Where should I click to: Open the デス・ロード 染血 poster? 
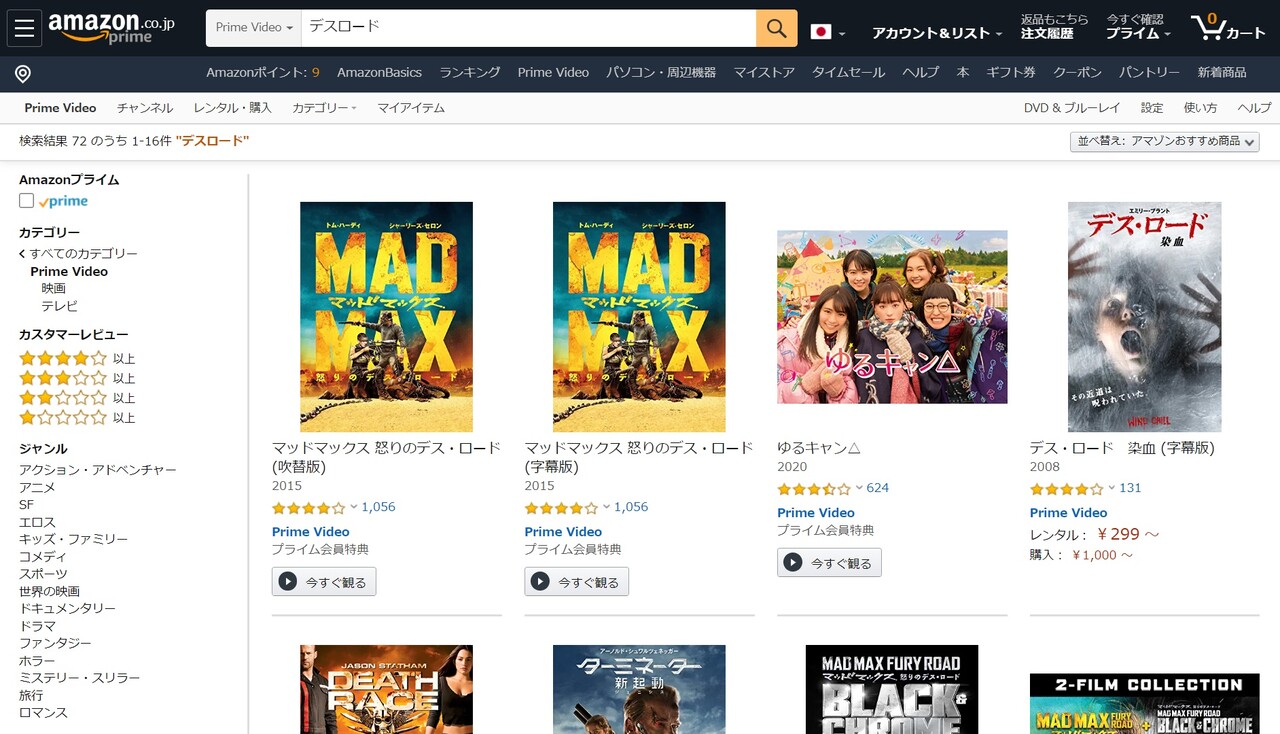[1144, 317]
